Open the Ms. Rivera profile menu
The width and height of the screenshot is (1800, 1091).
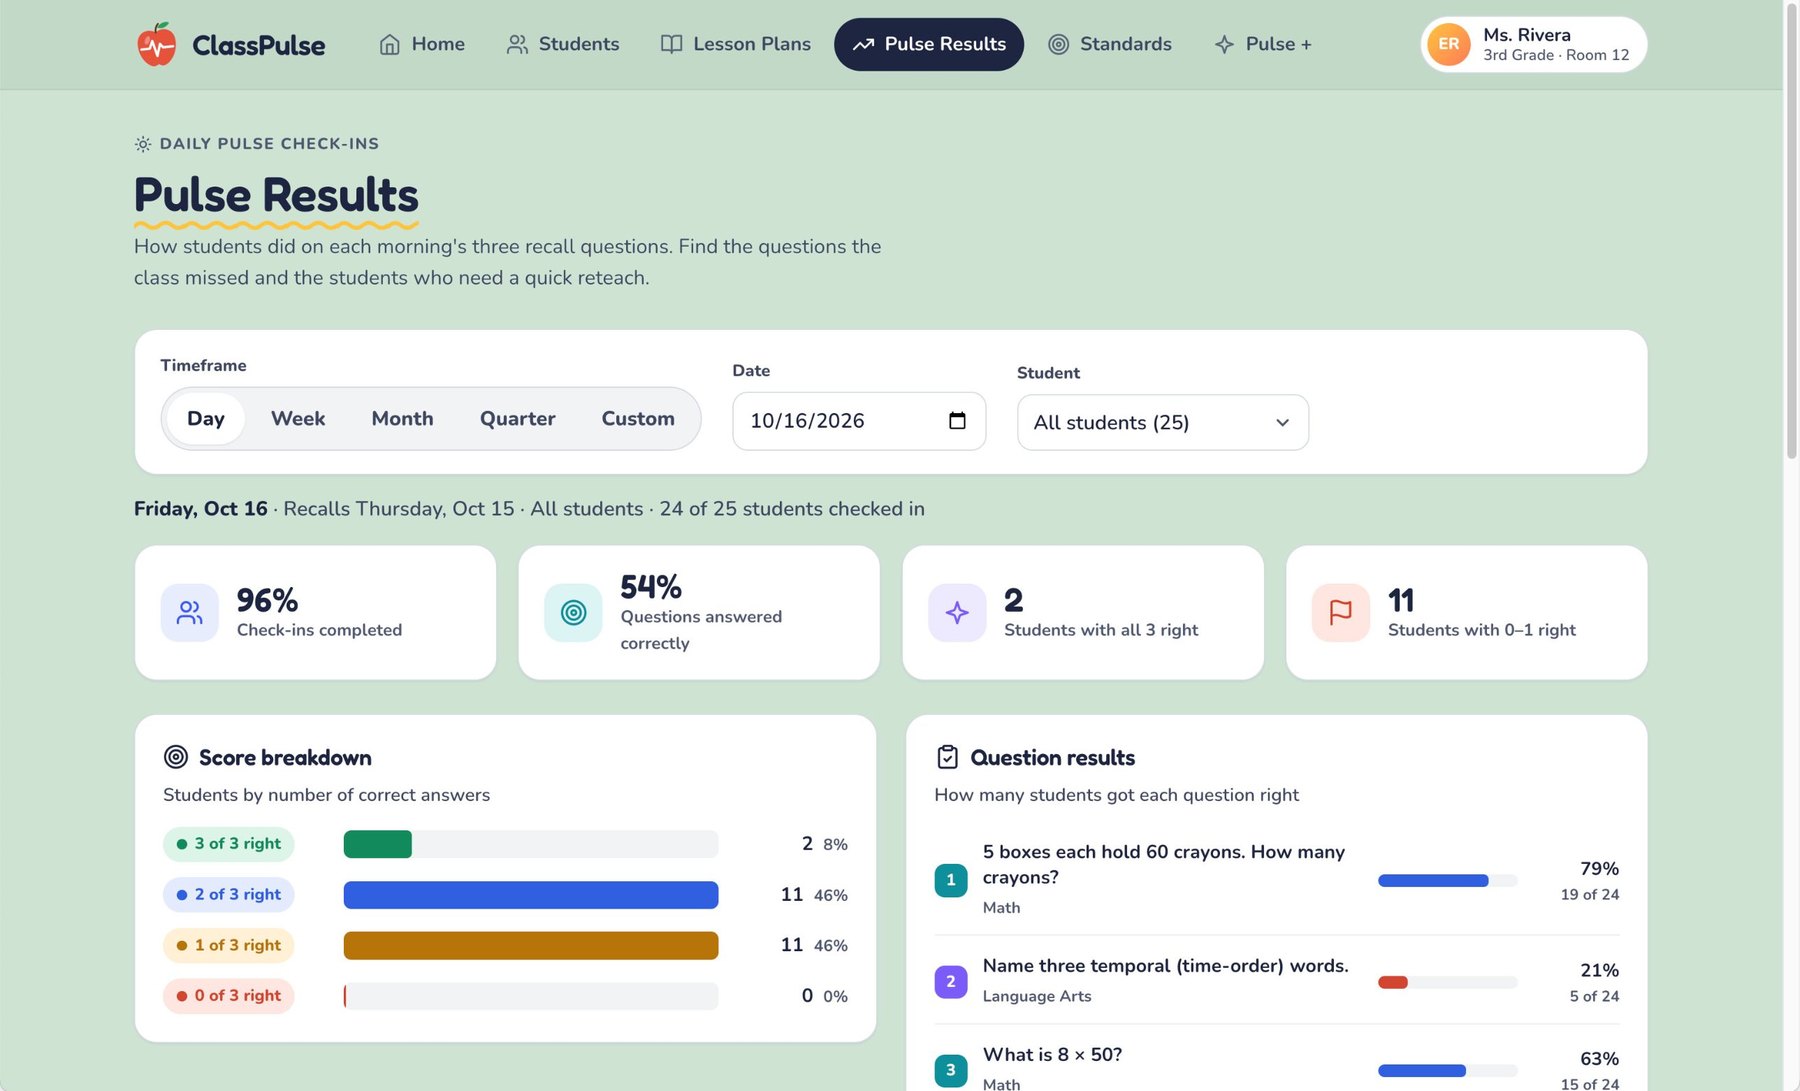coord(1534,44)
